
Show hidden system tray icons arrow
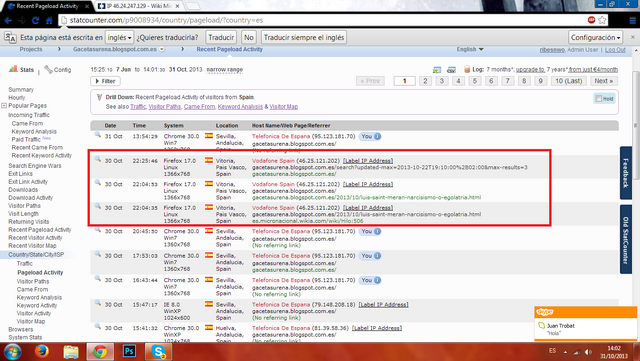tap(565, 352)
